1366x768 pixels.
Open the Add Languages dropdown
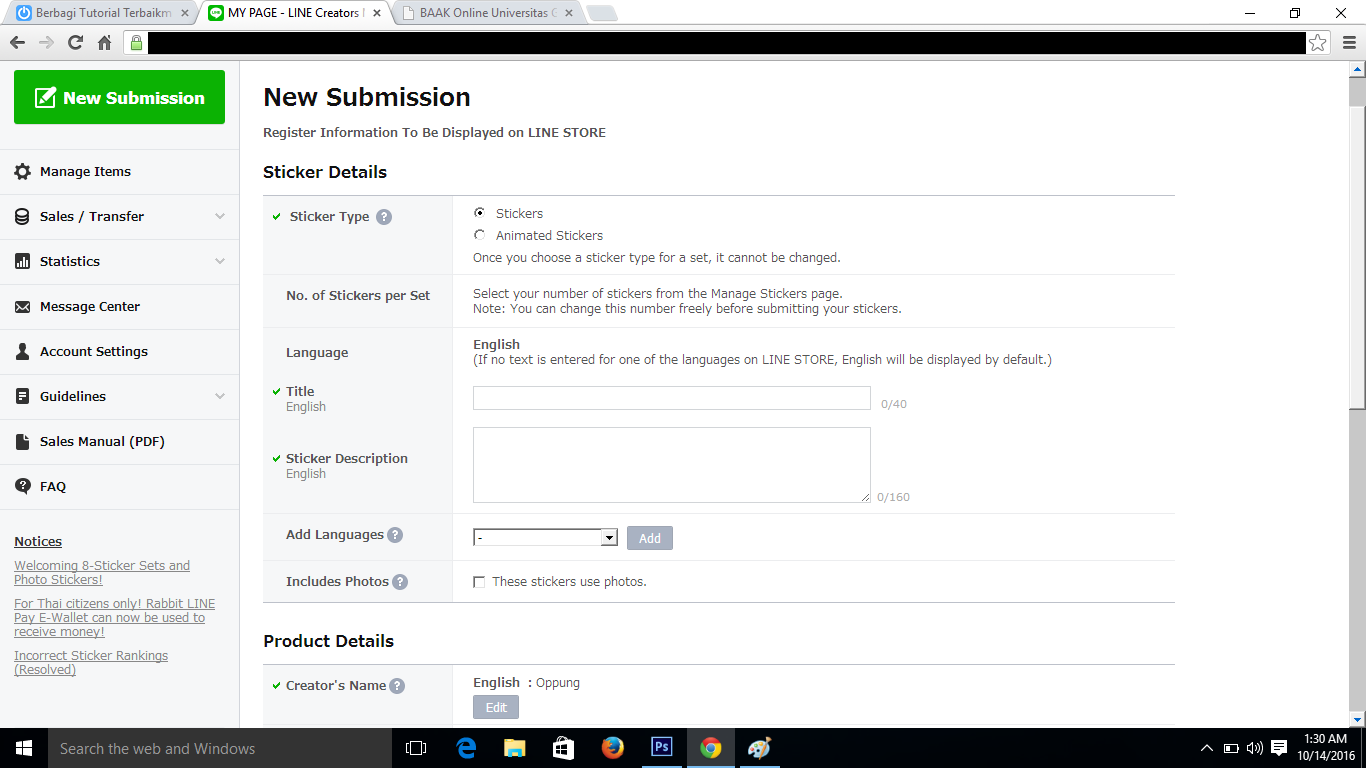[x=545, y=538]
